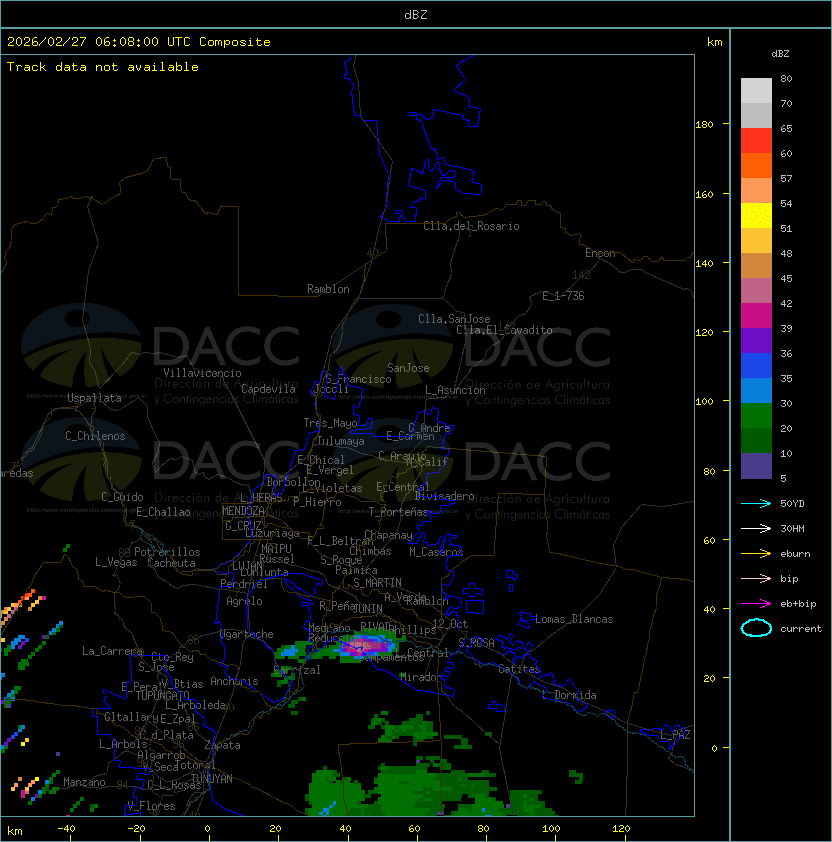Click the 'Clla.SanJose' map label
This screenshot has height=842, width=832.
[x=454, y=319]
